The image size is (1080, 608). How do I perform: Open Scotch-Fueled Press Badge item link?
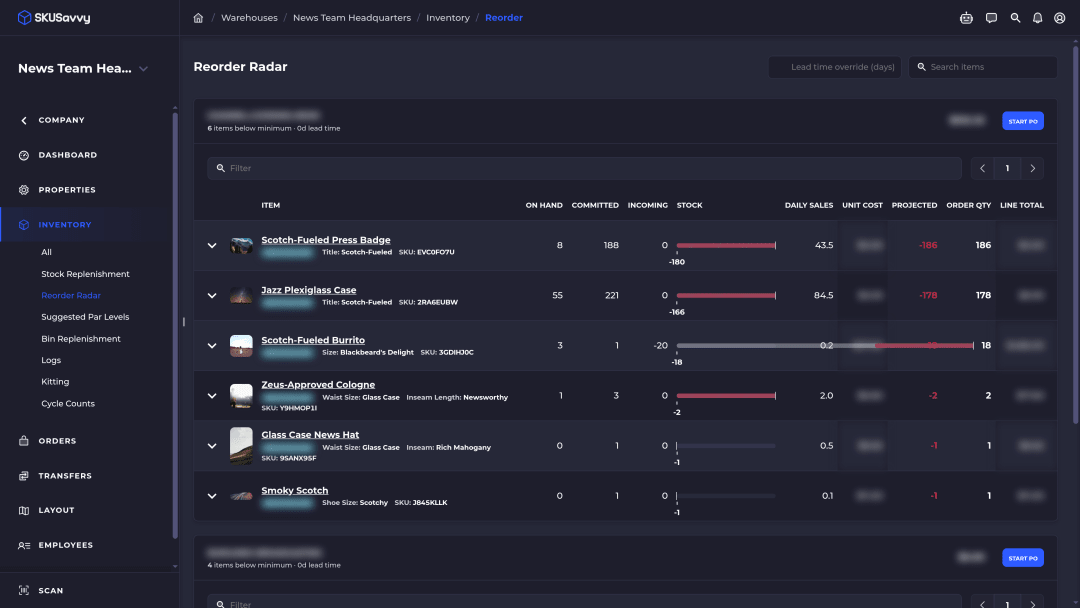pos(326,240)
